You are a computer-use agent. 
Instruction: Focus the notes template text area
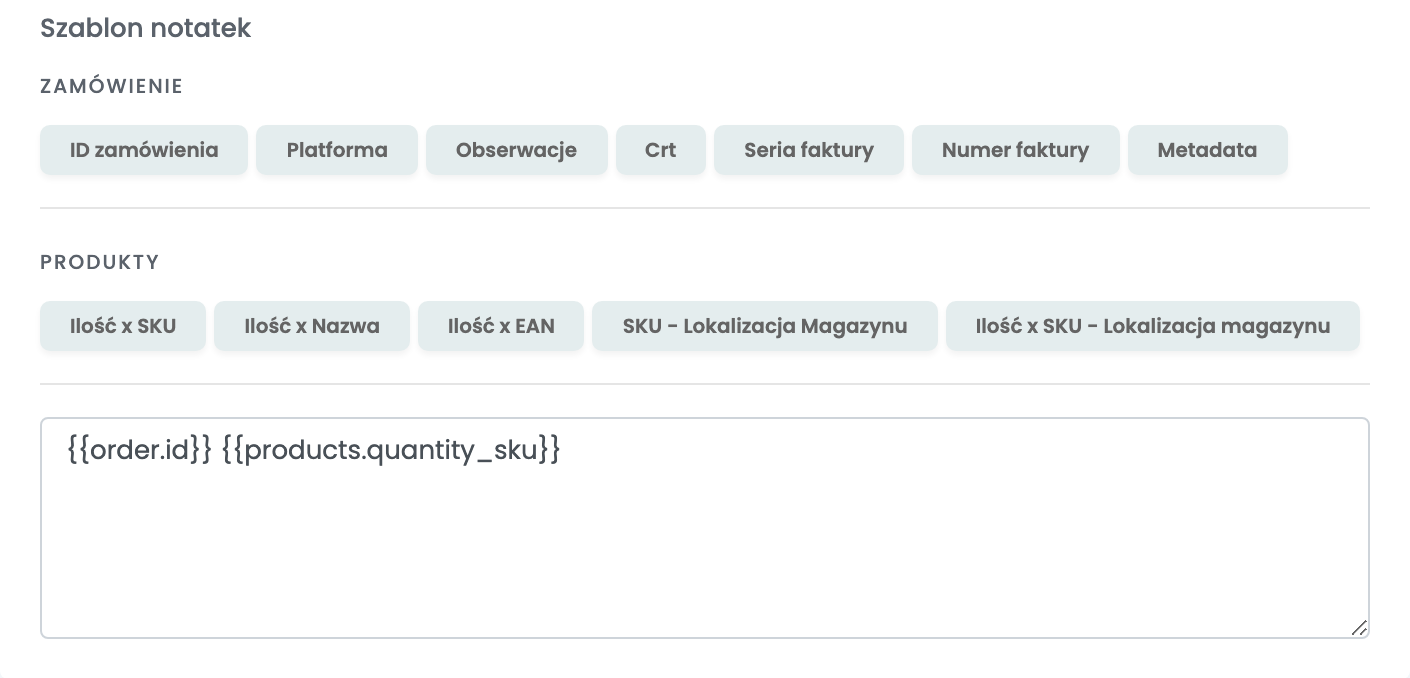click(705, 528)
